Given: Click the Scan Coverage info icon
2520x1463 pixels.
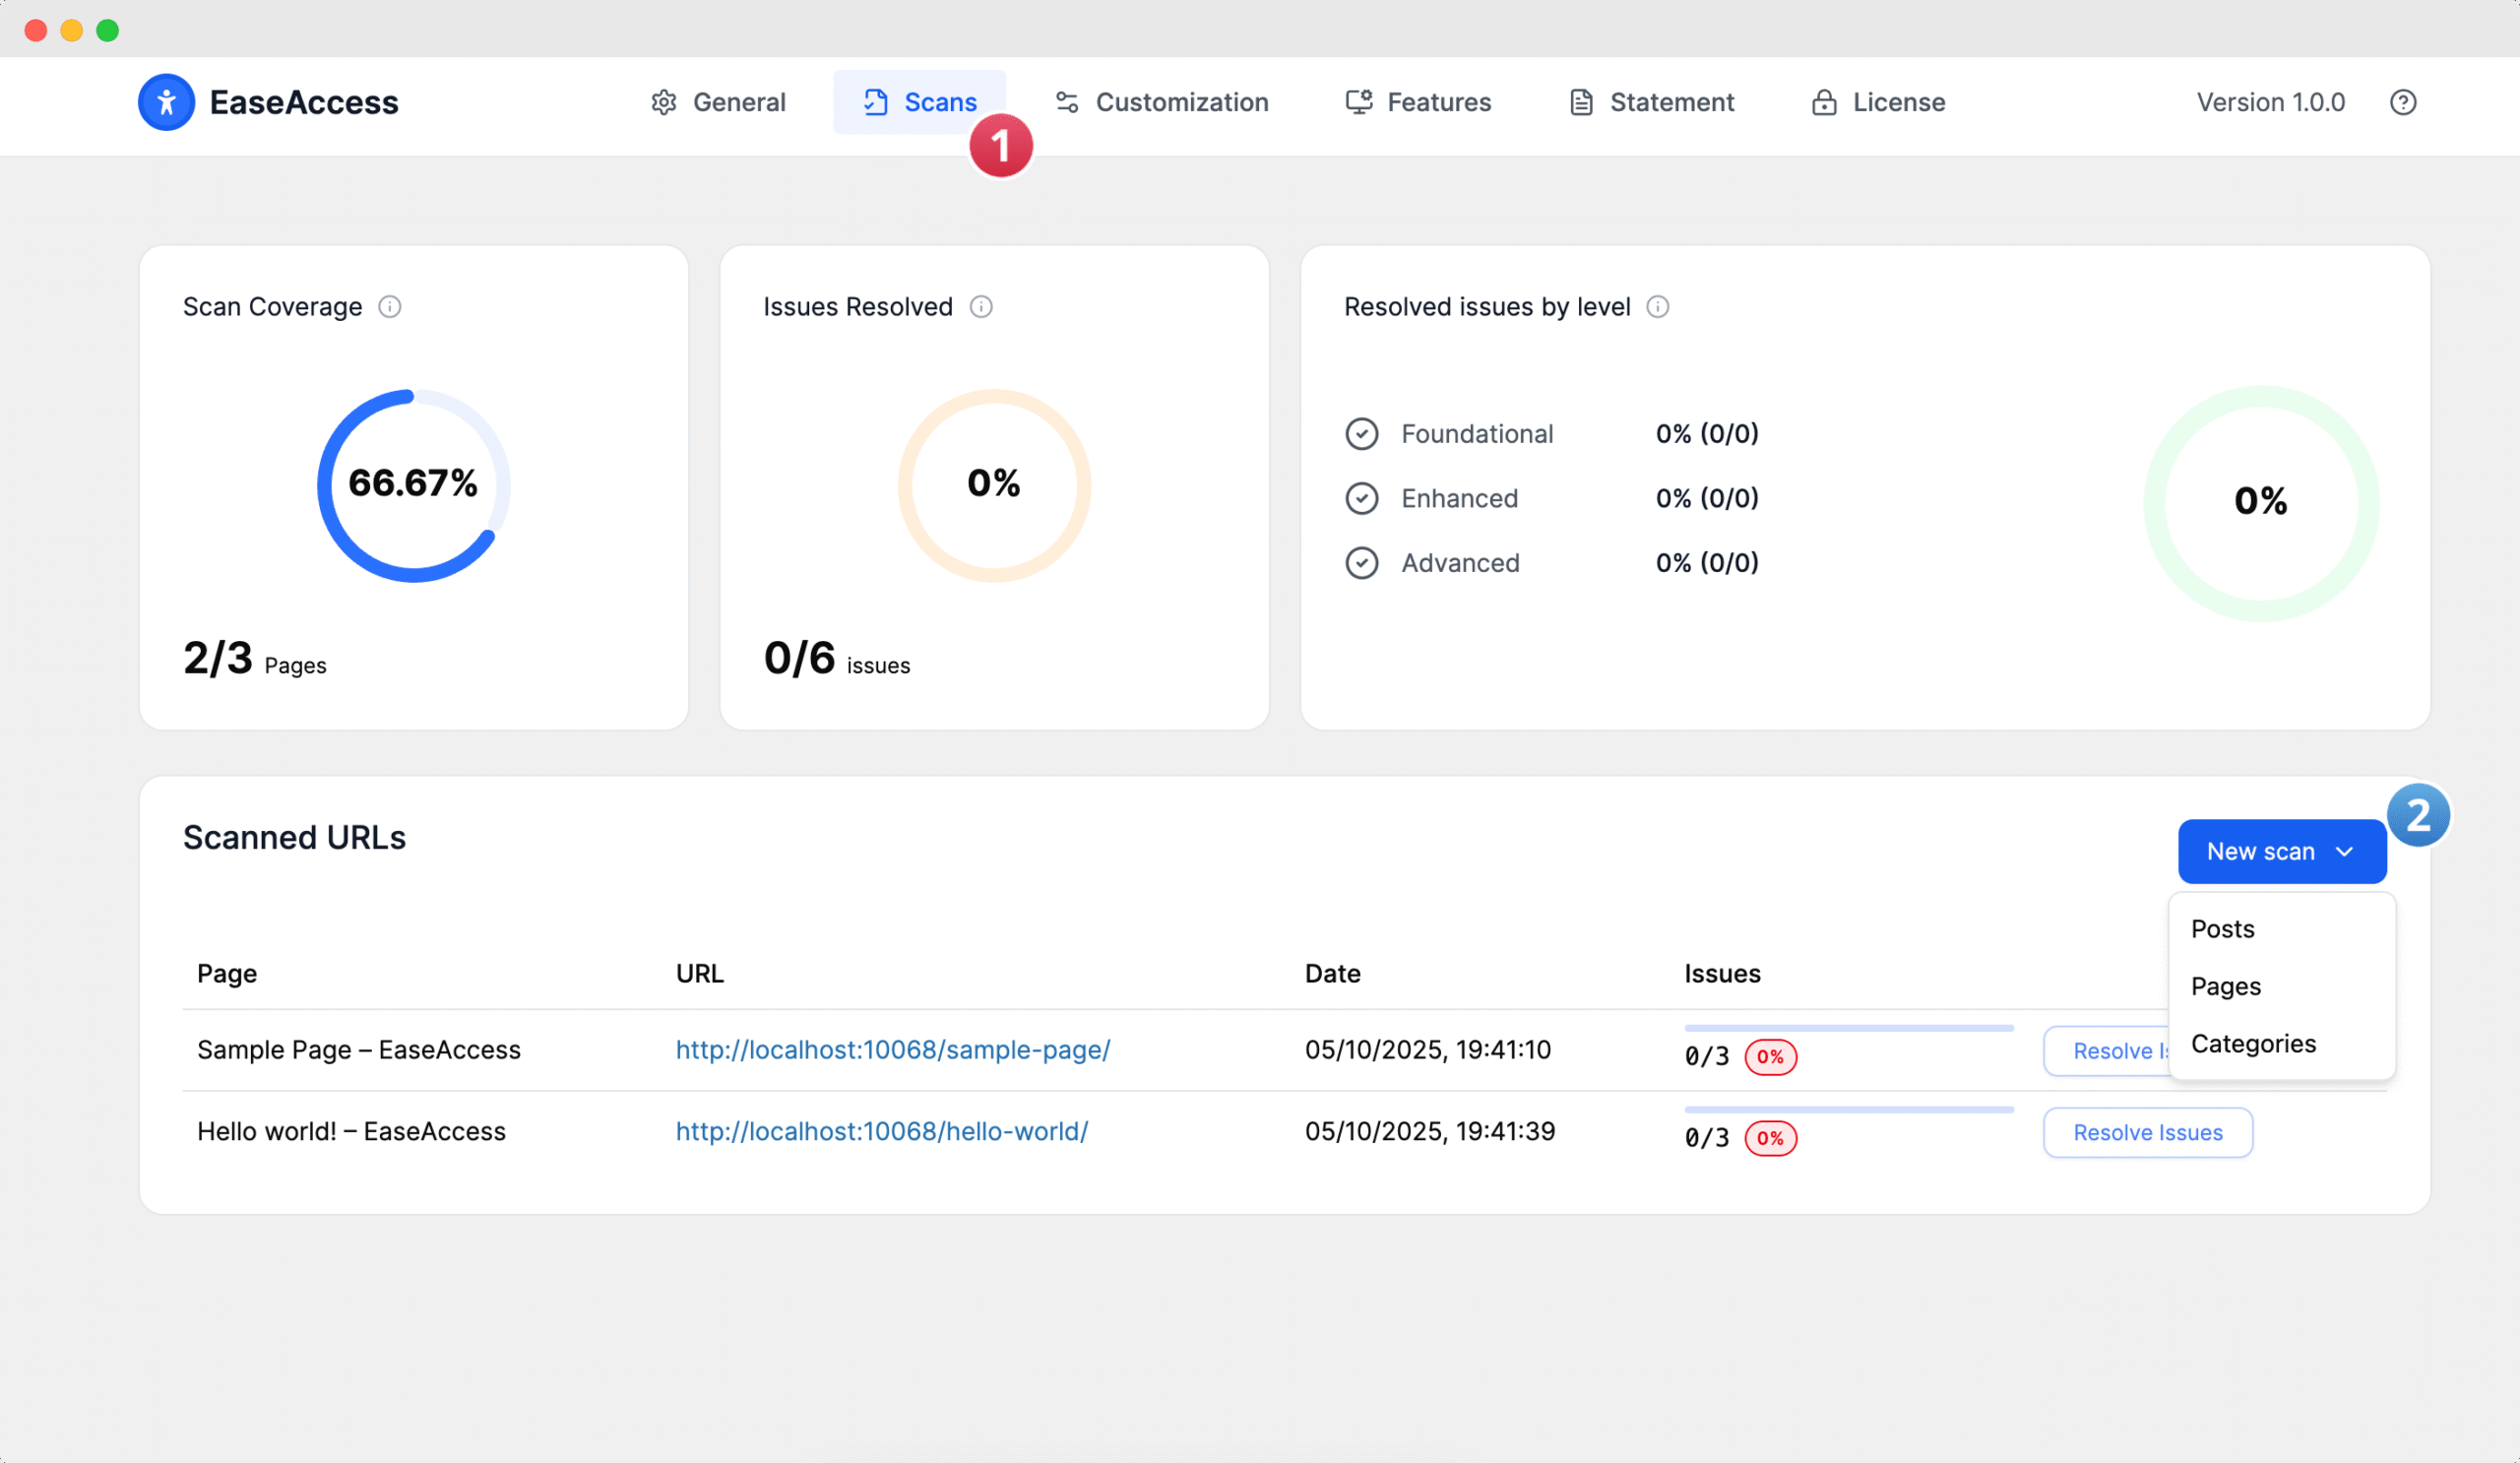Looking at the screenshot, I should 390,307.
